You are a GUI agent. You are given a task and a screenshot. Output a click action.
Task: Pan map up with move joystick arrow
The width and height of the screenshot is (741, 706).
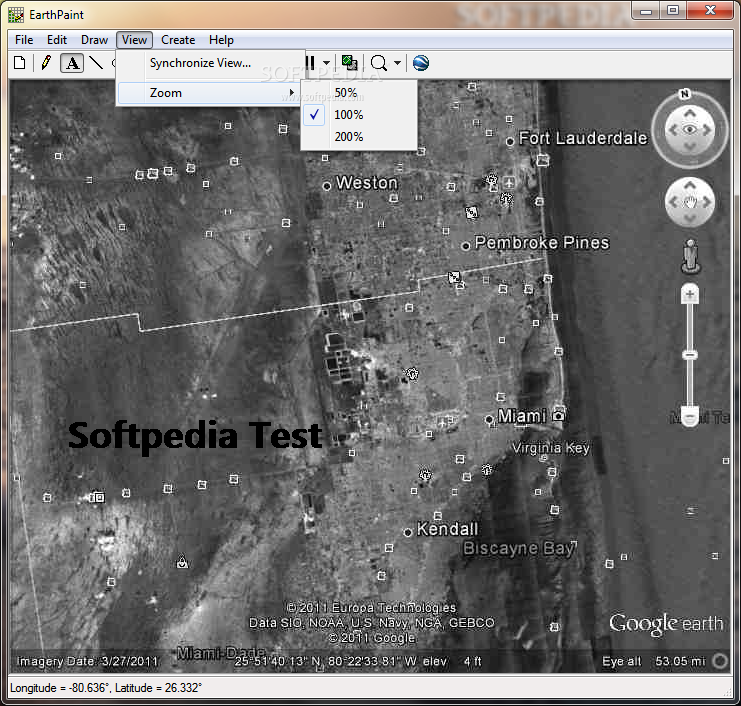pyautogui.click(x=690, y=186)
